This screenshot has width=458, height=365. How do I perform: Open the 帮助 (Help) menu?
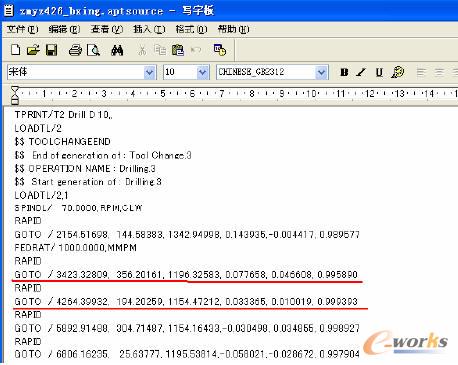(x=233, y=29)
